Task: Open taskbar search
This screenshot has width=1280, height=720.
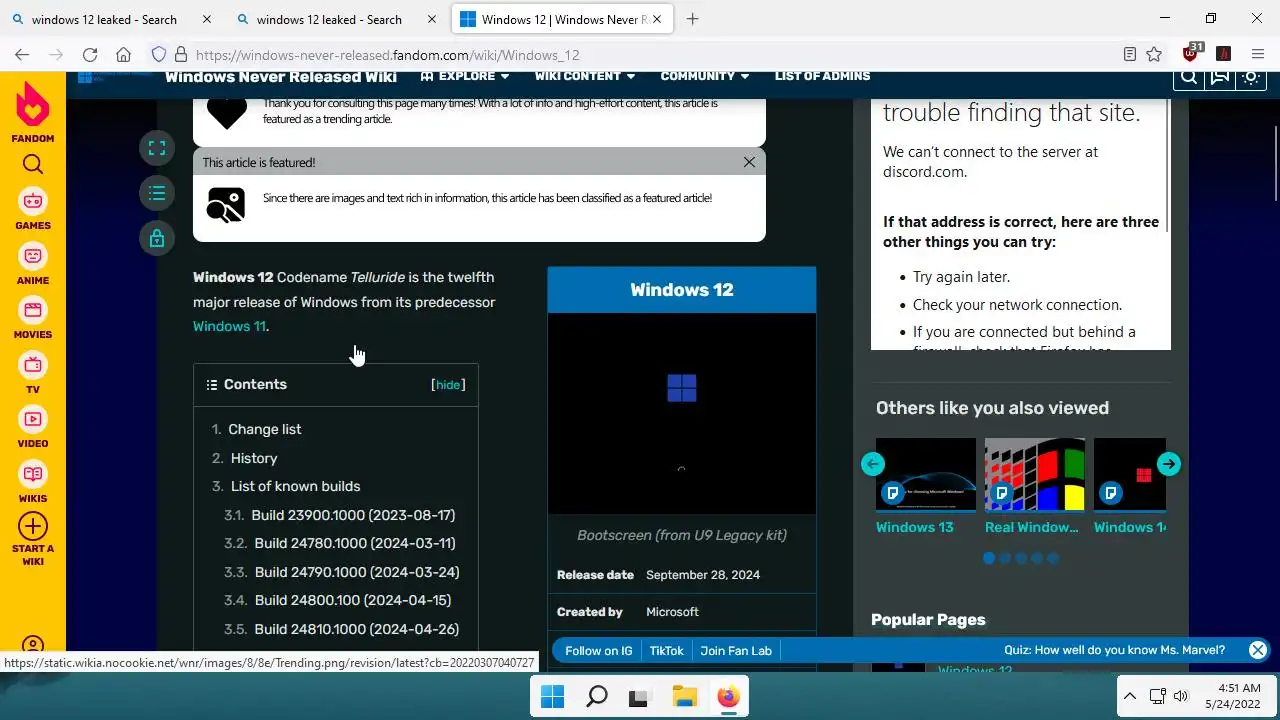Action: 596,697
